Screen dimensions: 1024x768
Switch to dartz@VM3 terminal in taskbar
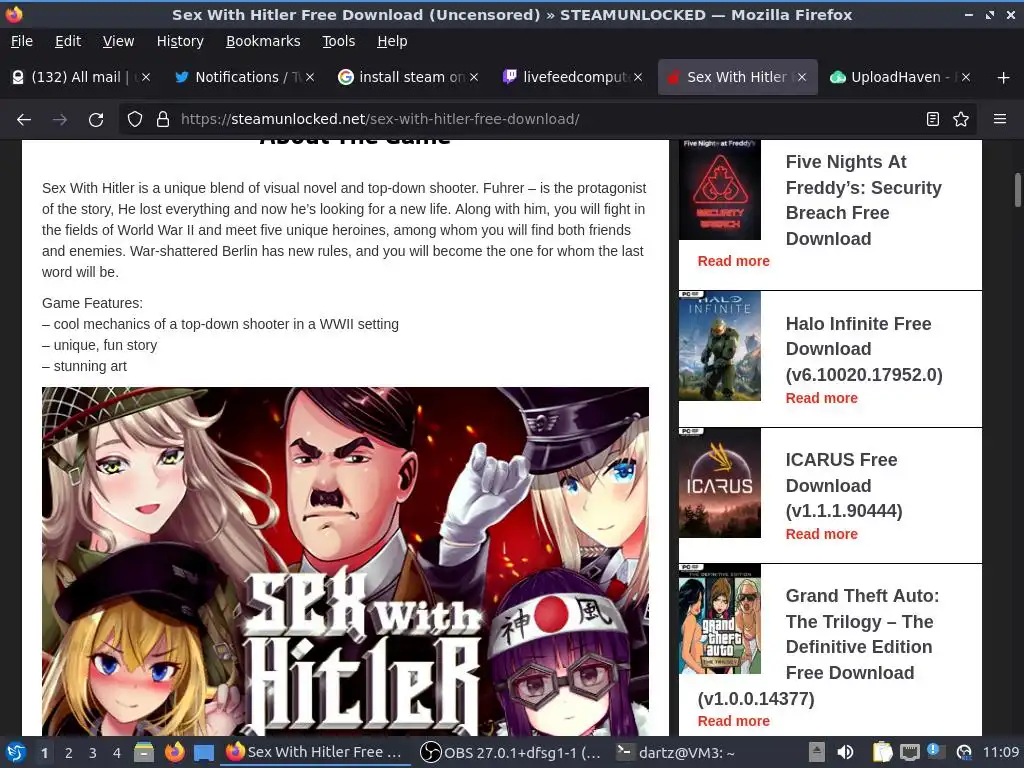[677, 752]
